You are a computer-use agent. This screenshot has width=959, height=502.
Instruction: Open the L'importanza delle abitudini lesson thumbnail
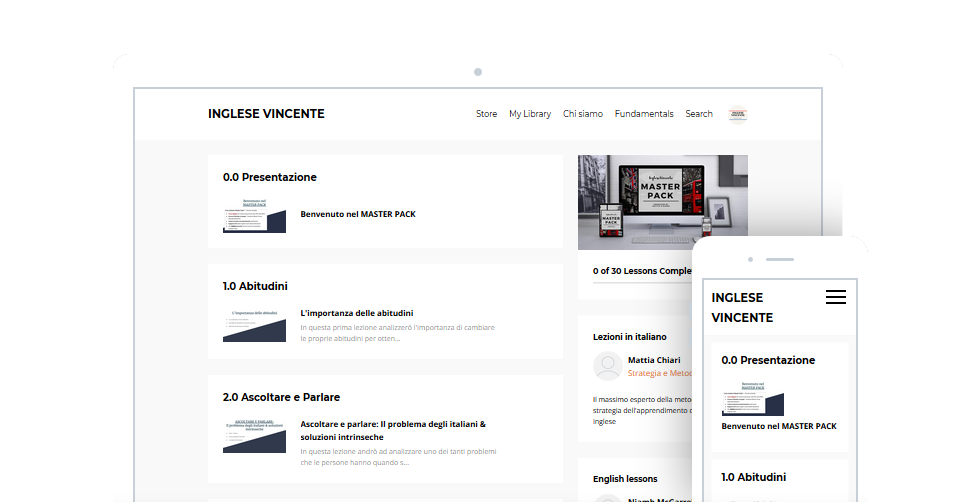(254, 325)
